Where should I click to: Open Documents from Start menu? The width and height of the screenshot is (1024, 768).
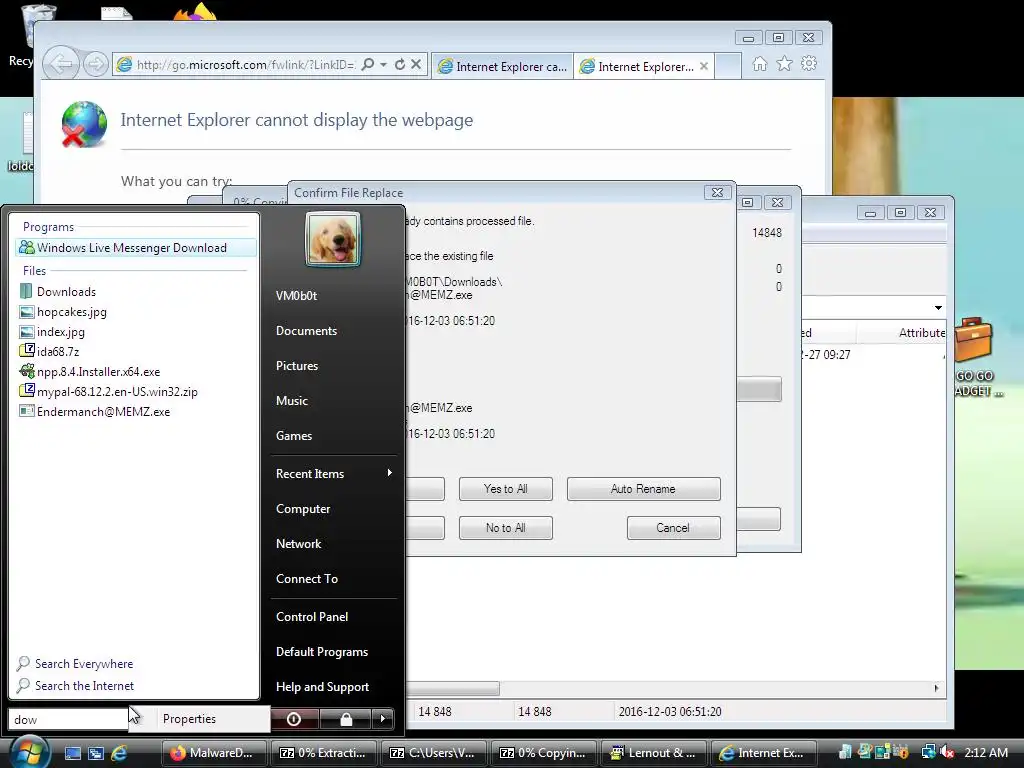coord(306,331)
